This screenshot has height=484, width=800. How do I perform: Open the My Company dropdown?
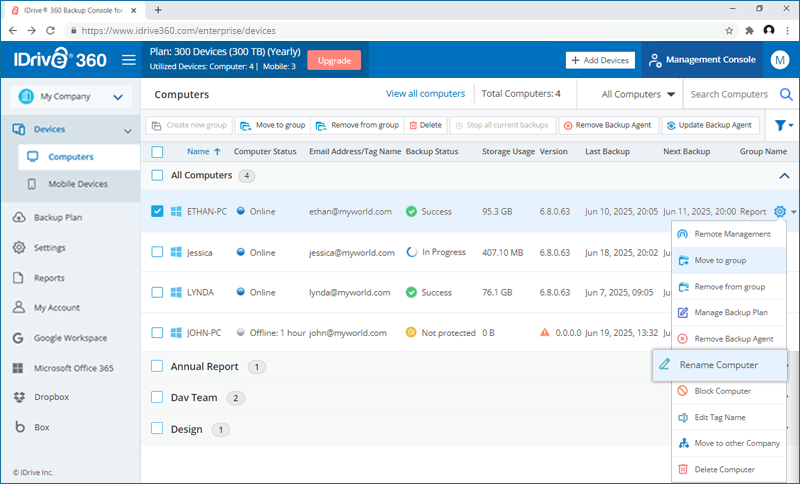pyautogui.click(x=70, y=97)
